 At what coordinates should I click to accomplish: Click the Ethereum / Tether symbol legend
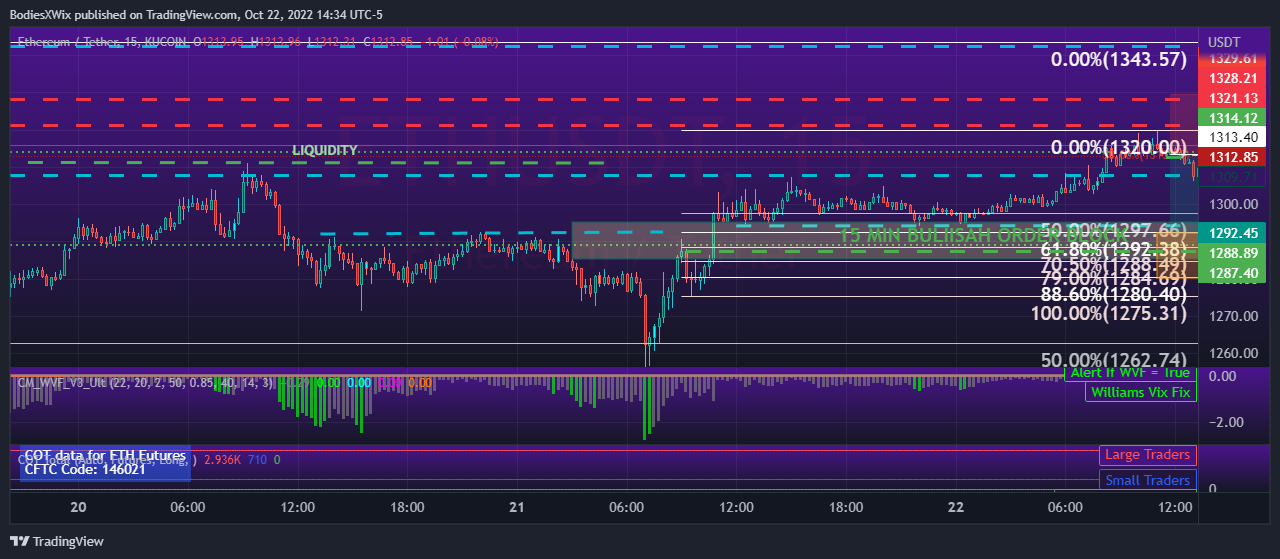point(101,42)
